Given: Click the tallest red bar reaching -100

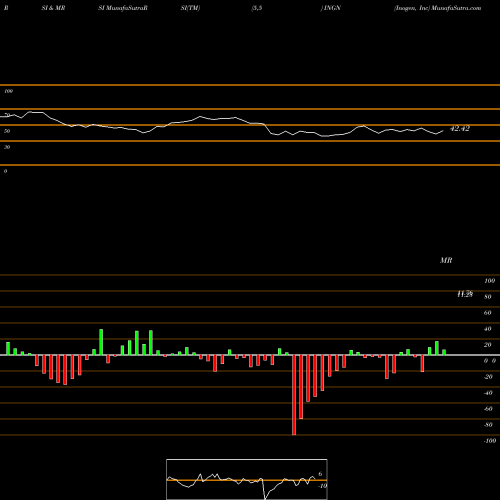Looking at the screenshot, I should [x=294, y=395].
